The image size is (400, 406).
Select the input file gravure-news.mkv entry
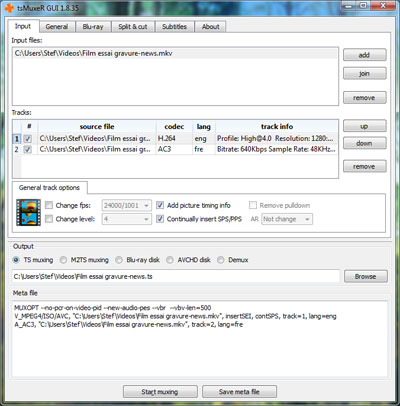click(175, 53)
